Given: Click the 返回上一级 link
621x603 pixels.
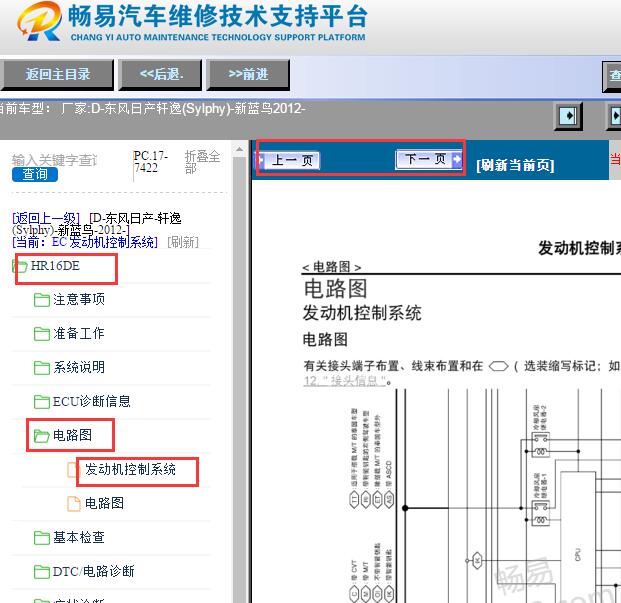Looking at the screenshot, I should tap(46, 218).
